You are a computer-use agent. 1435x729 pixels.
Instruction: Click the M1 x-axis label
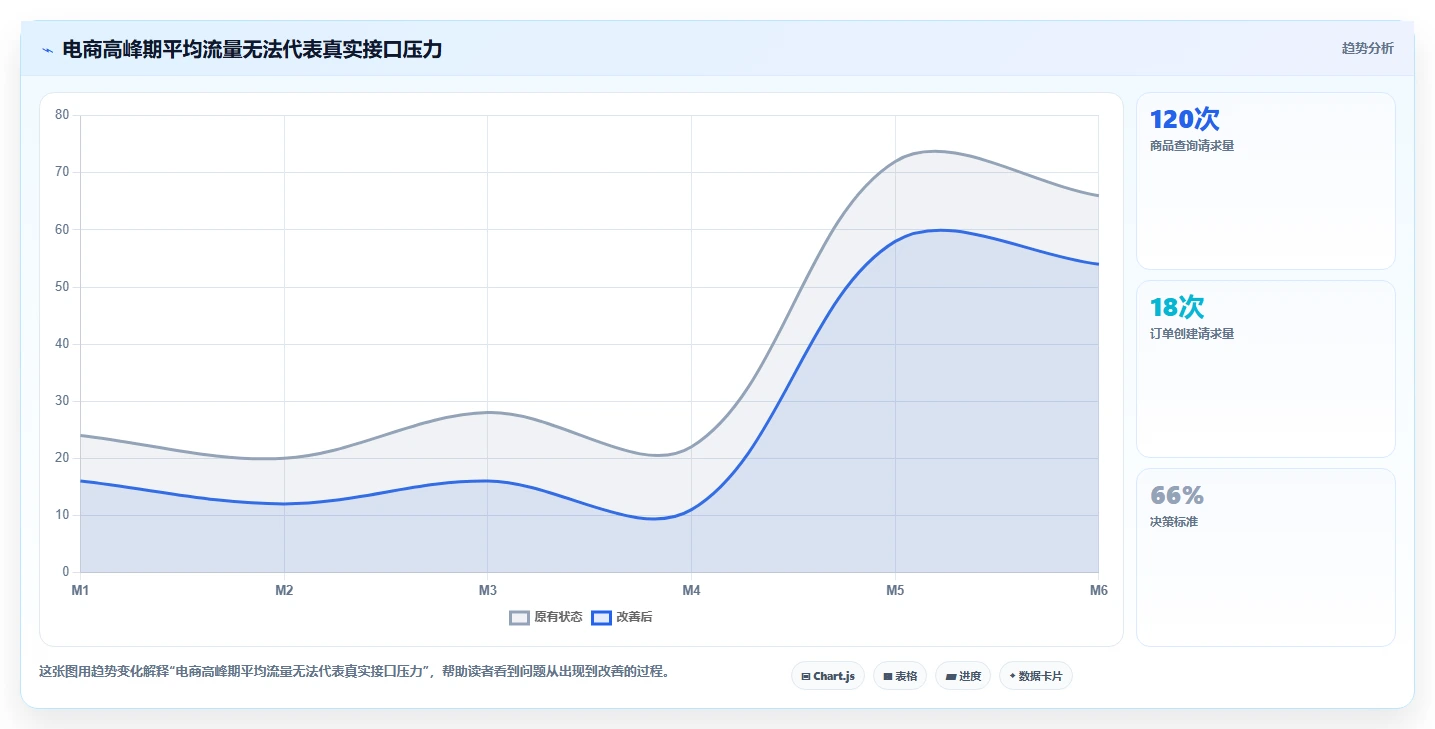click(80, 590)
